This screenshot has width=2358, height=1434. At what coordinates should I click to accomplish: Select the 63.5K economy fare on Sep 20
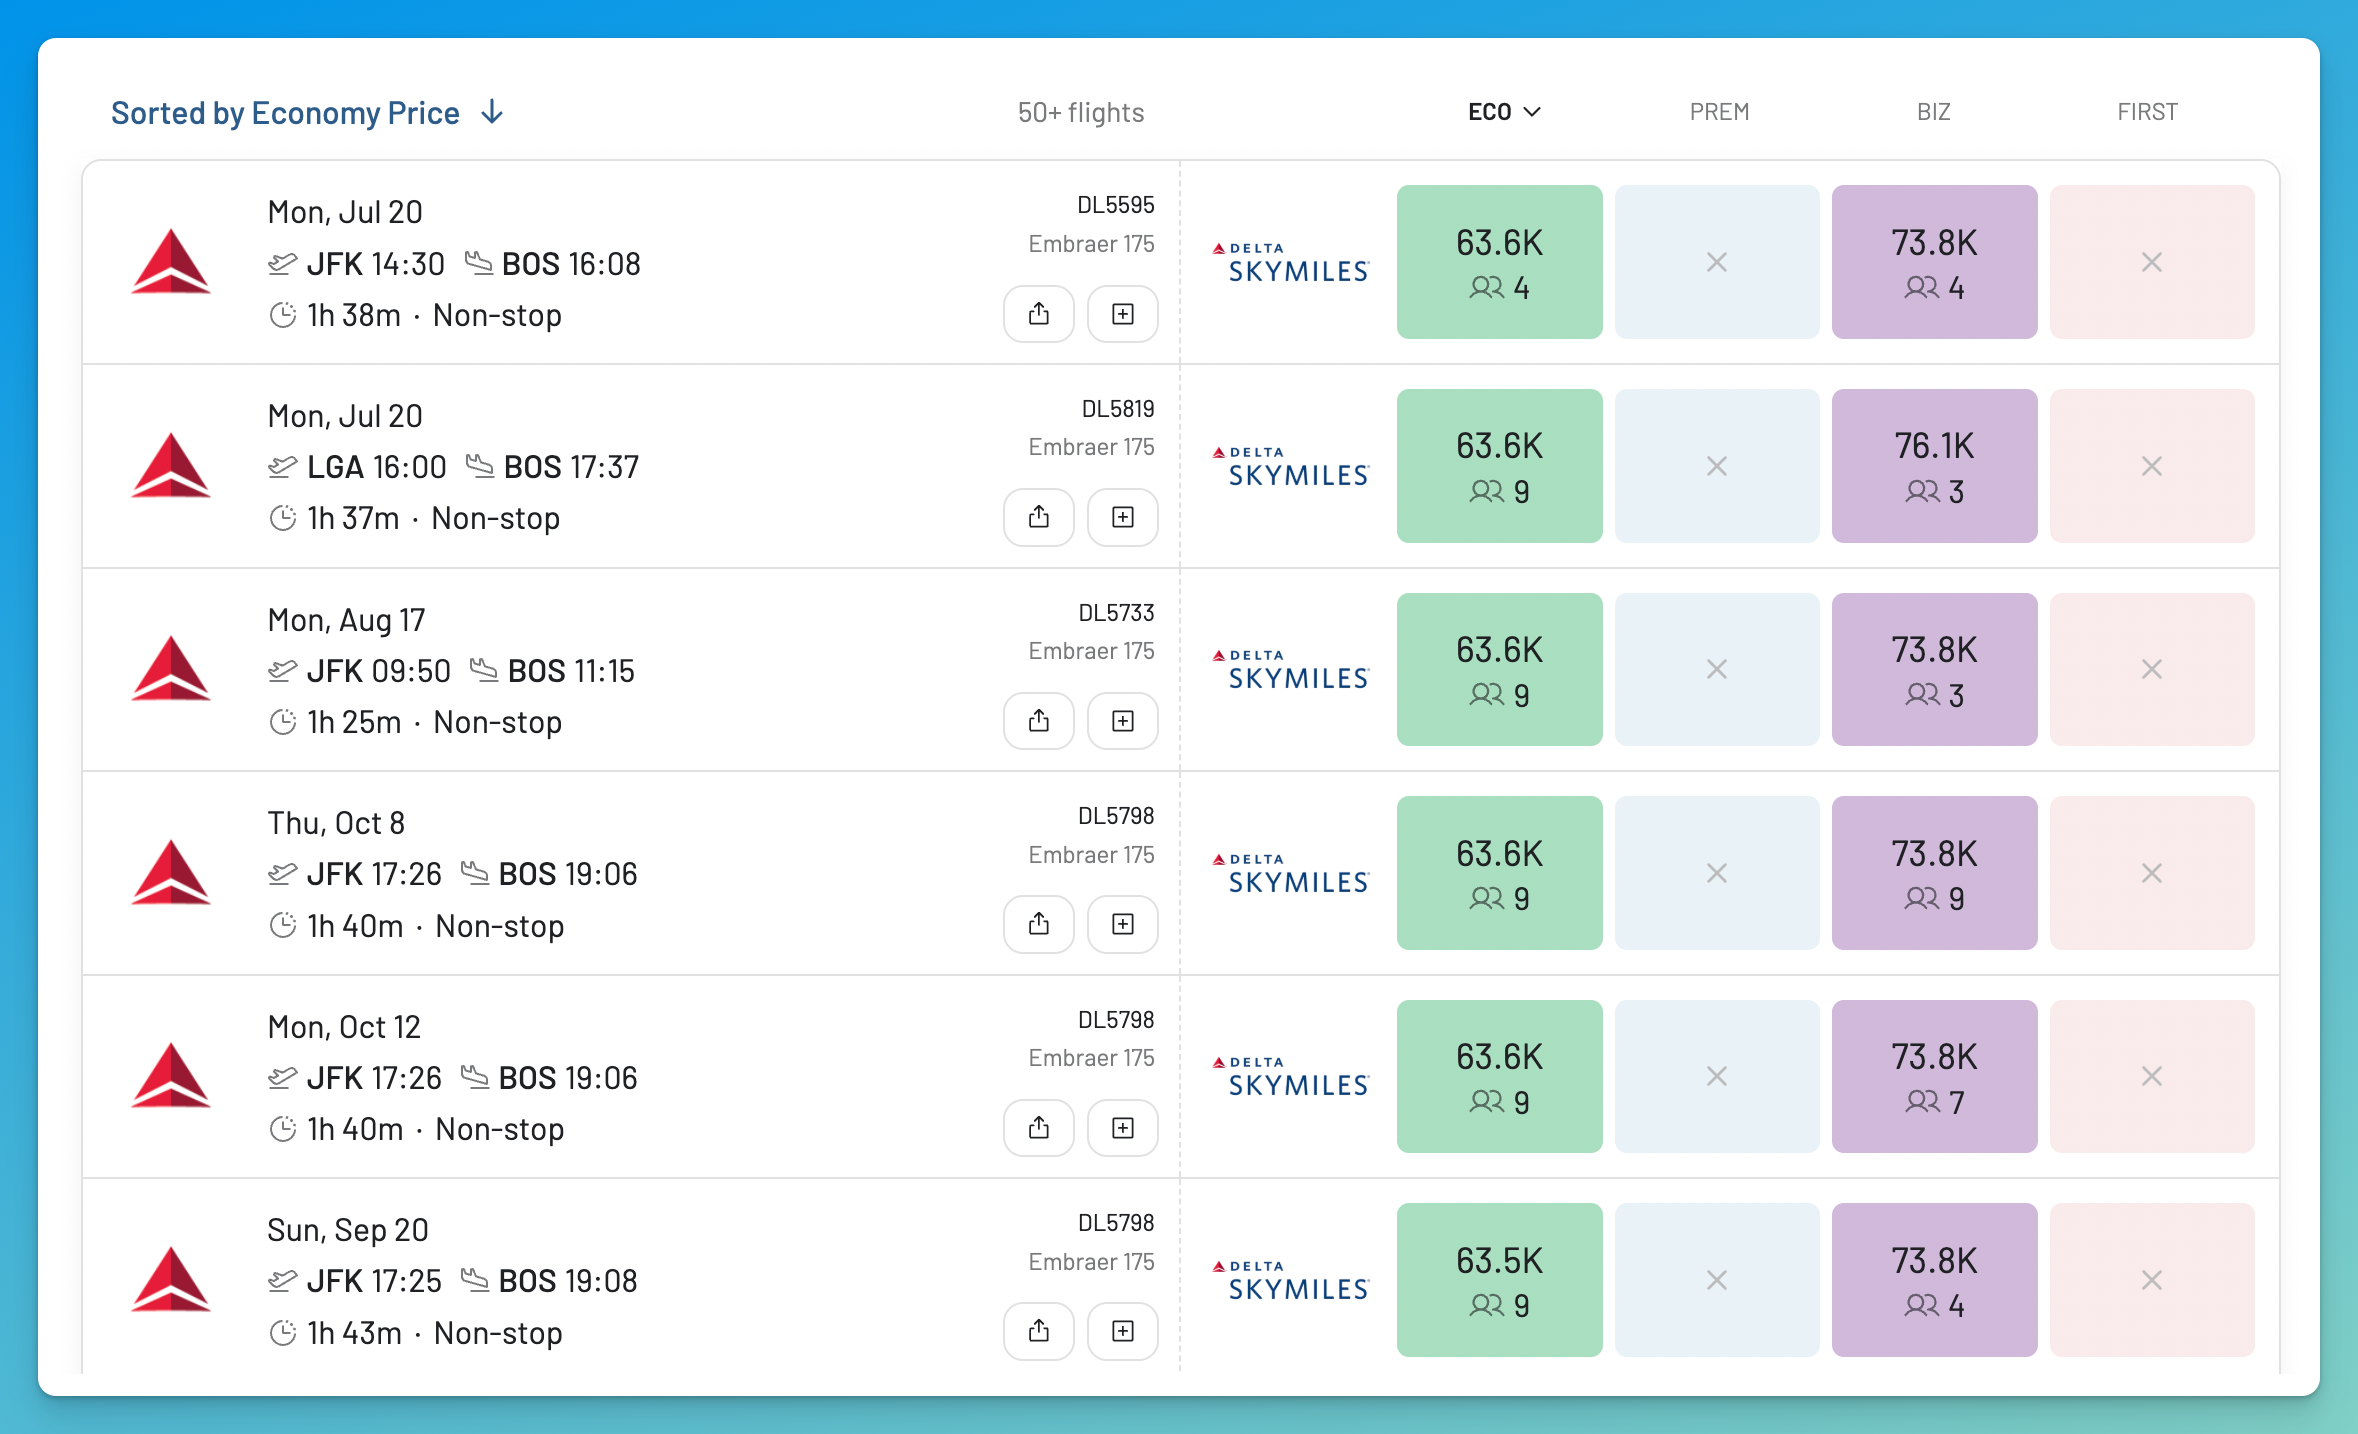click(1499, 1280)
